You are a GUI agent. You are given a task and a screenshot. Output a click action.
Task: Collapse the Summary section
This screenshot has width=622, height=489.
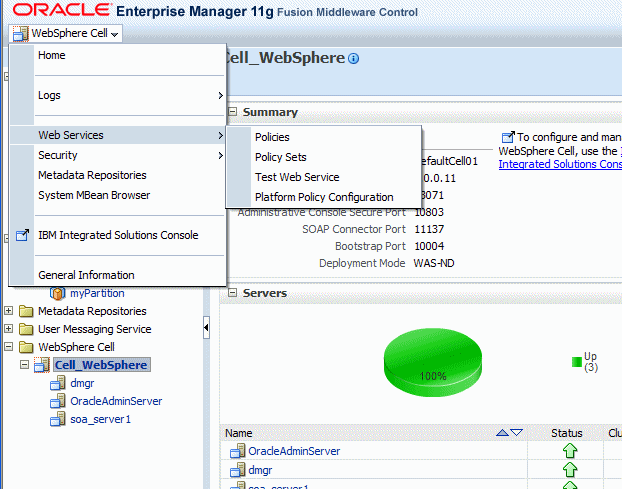pos(232,112)
